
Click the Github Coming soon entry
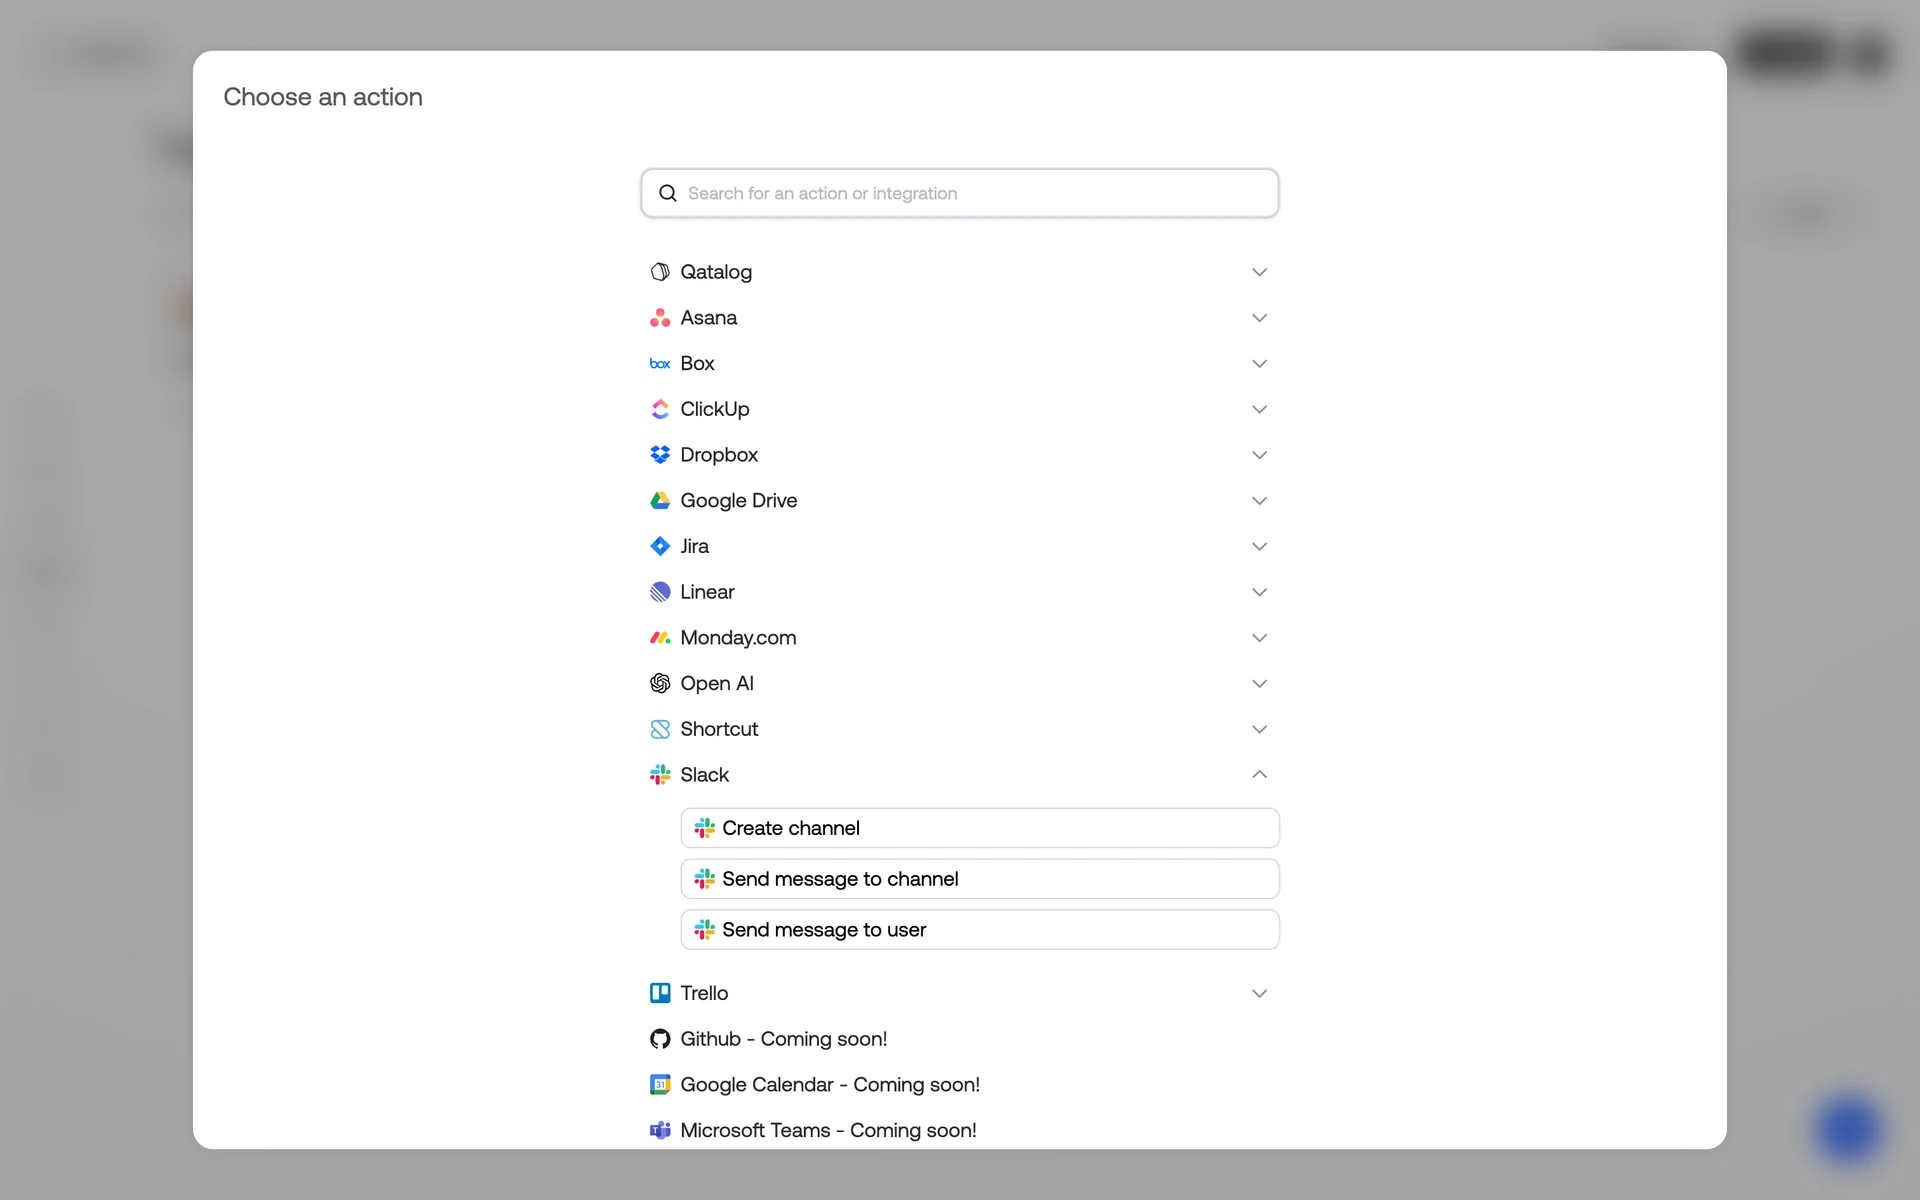[x=783, y=1039]
